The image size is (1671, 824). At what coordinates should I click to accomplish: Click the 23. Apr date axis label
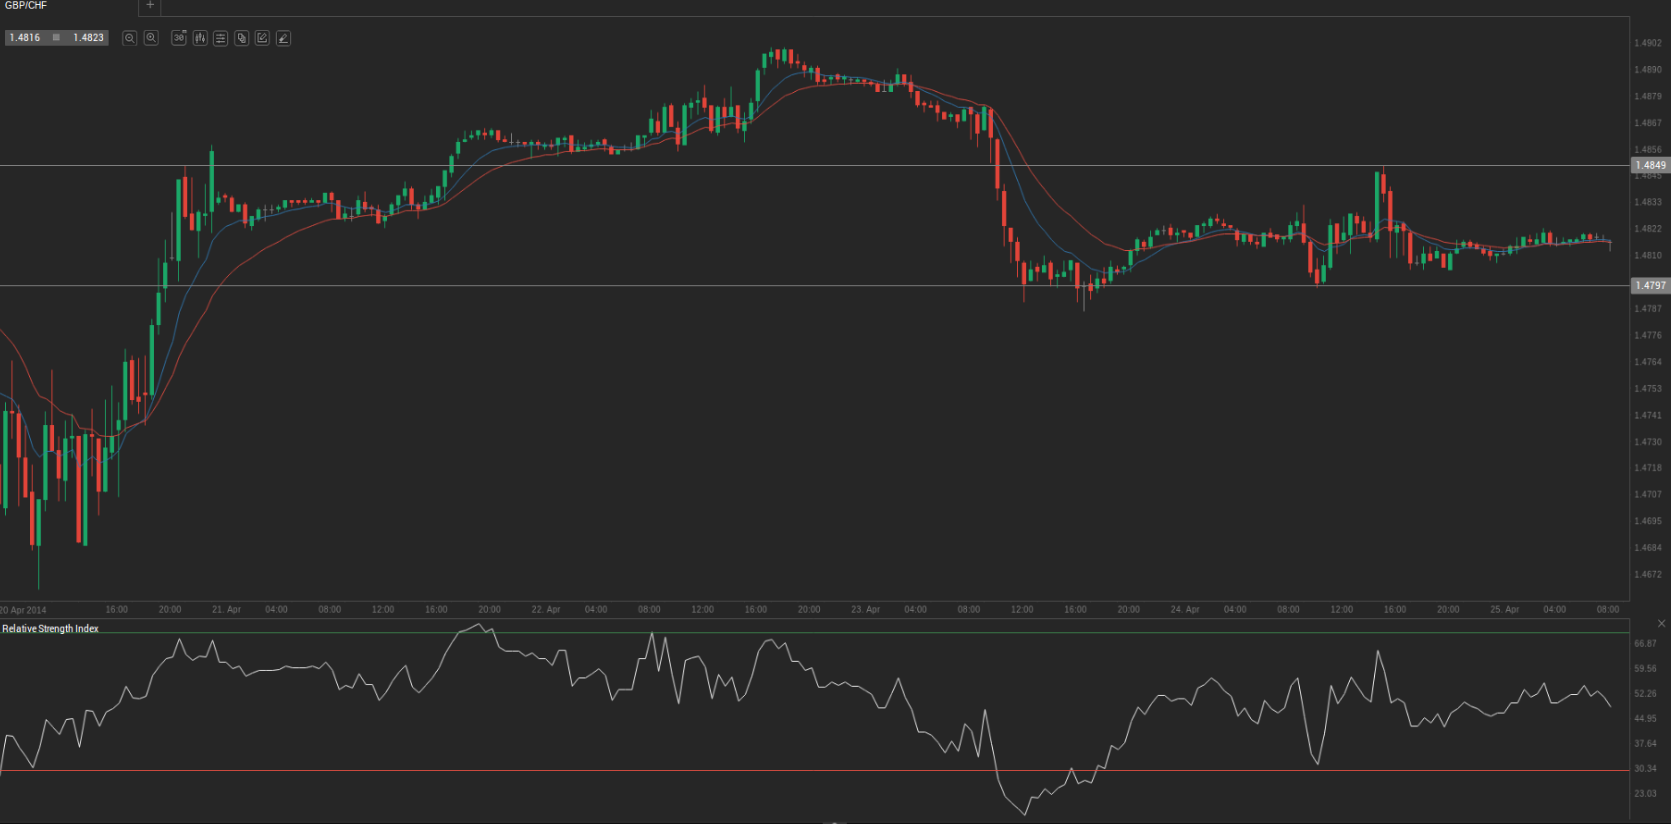[866, 609]
